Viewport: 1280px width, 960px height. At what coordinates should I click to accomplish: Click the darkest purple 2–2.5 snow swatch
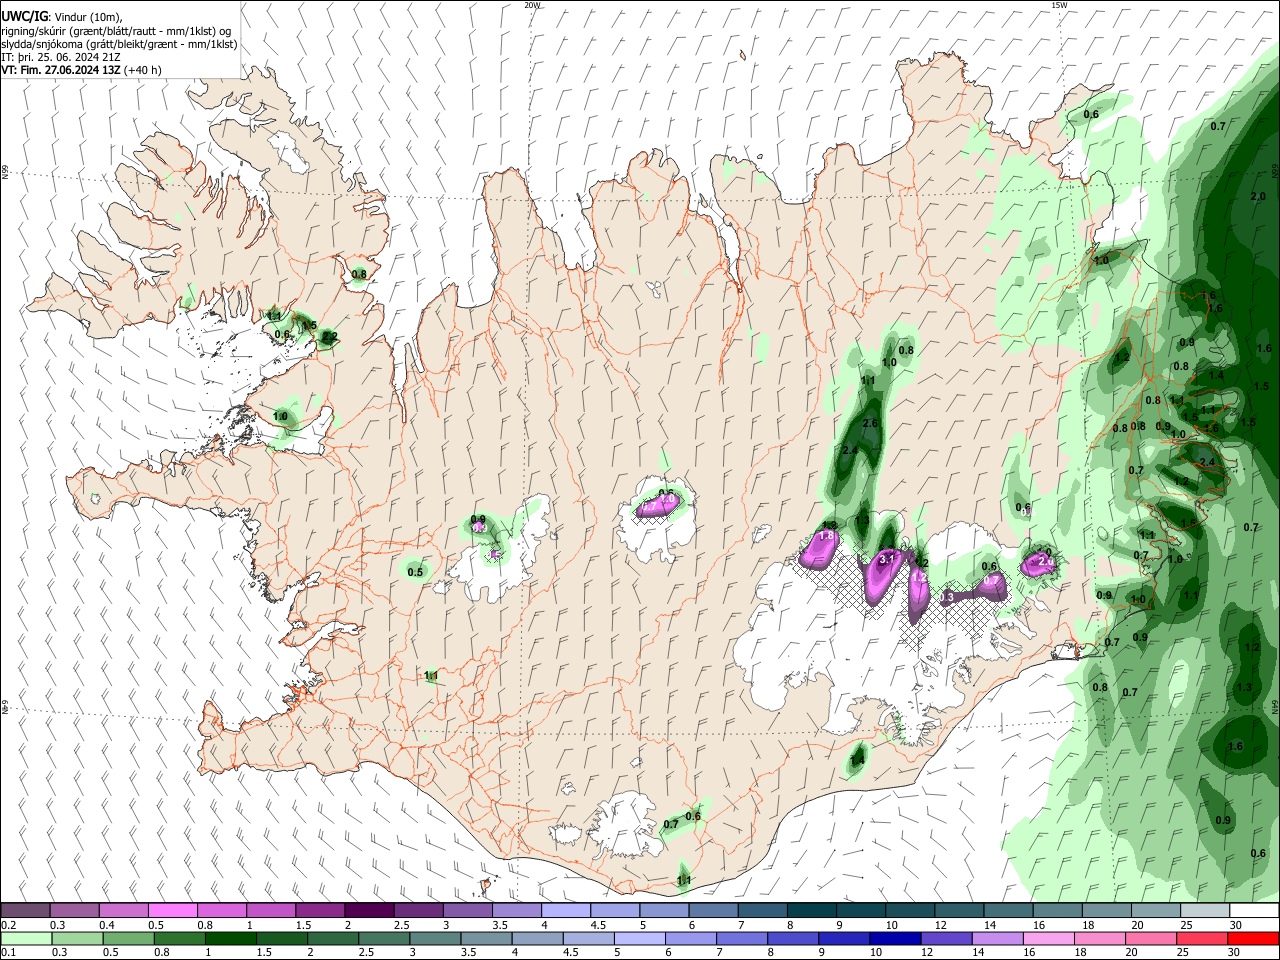coord(369,910)
